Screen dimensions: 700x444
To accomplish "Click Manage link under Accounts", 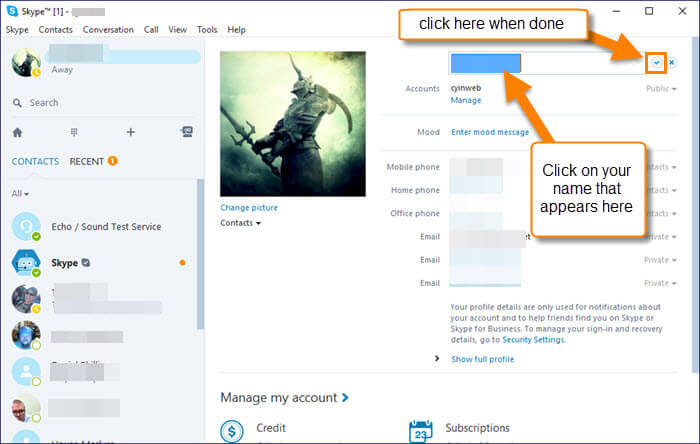I will point(466,100).
